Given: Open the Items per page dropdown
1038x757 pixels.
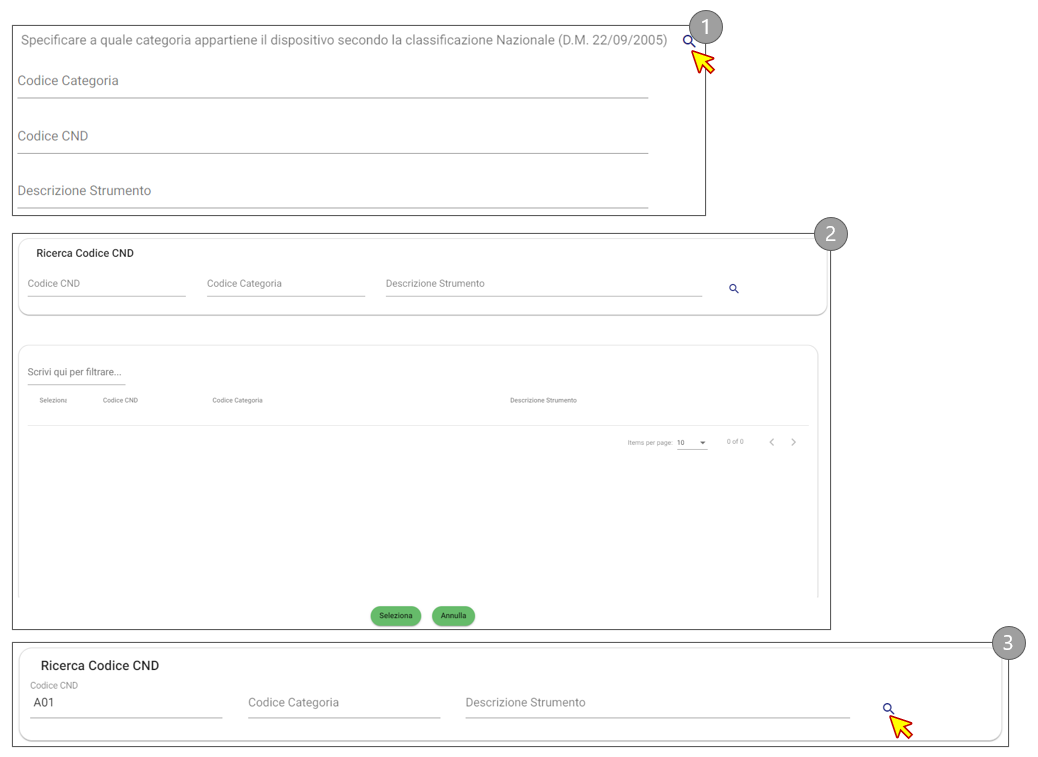Looking at the screenshot, I should [x=691, y=442].
